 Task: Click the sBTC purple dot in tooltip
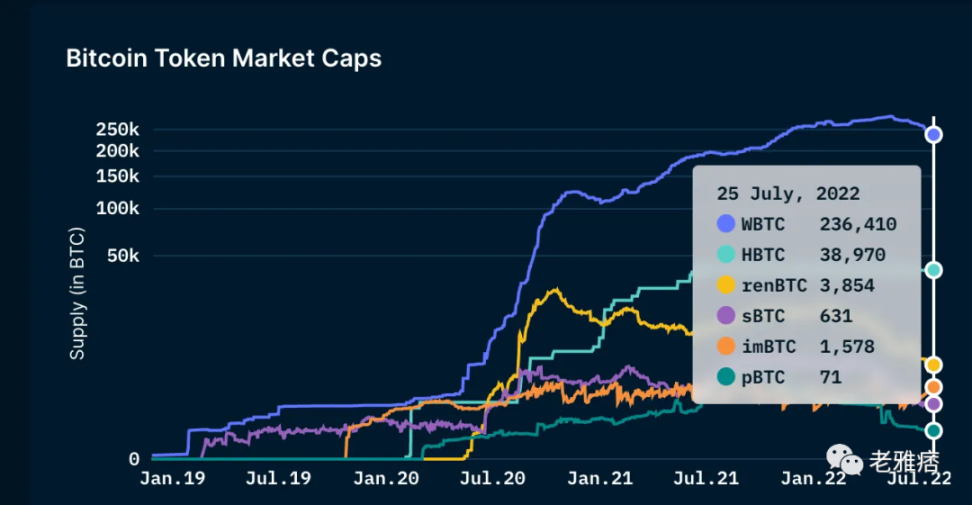(x=726, y=316)
